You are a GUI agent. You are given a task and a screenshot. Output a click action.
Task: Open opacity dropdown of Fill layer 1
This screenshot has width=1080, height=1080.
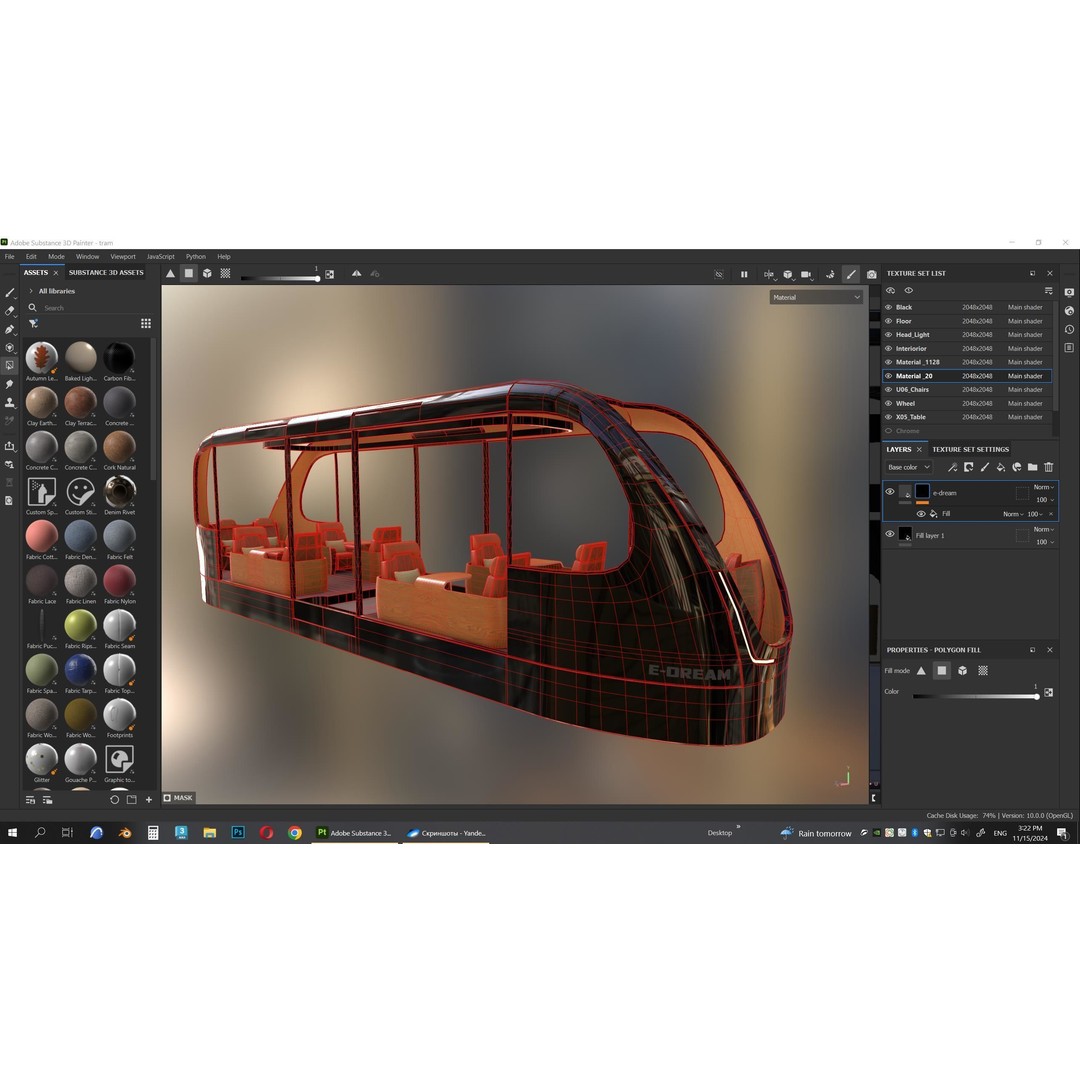tap(1045, 542)
